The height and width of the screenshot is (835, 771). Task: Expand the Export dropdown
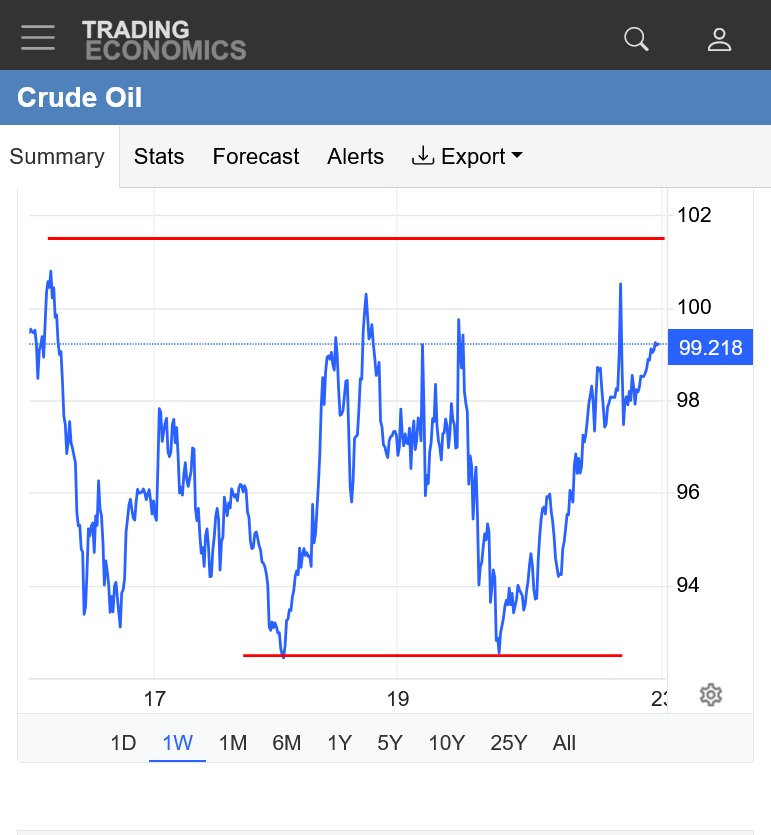coord(468,157)
